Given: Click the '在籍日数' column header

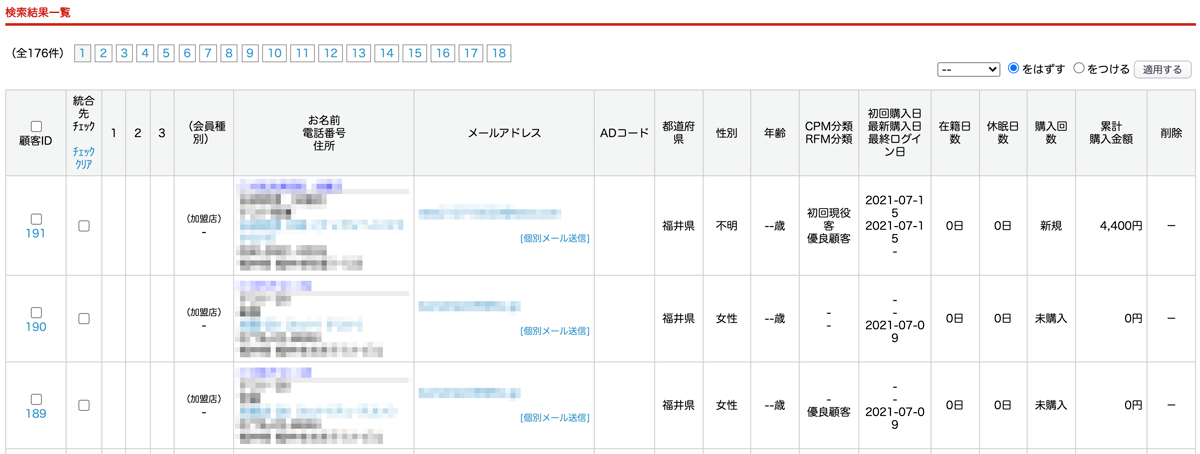Looking at the screenshot, I should pos(955,134).
